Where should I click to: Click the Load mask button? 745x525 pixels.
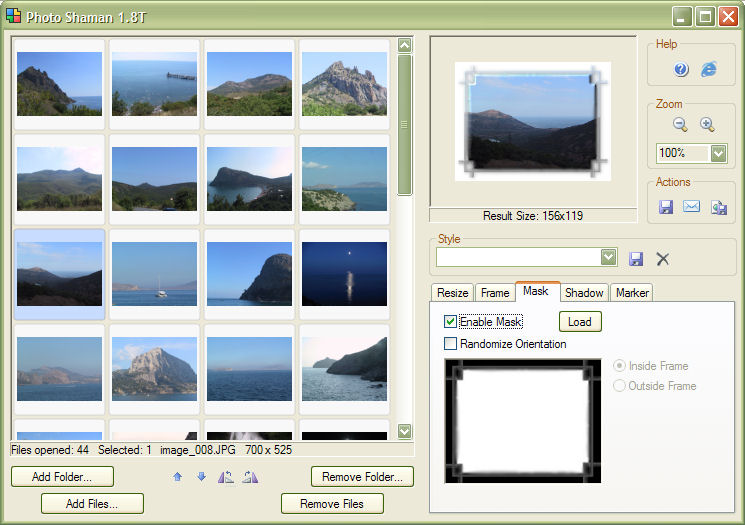(x=580, y=322)
